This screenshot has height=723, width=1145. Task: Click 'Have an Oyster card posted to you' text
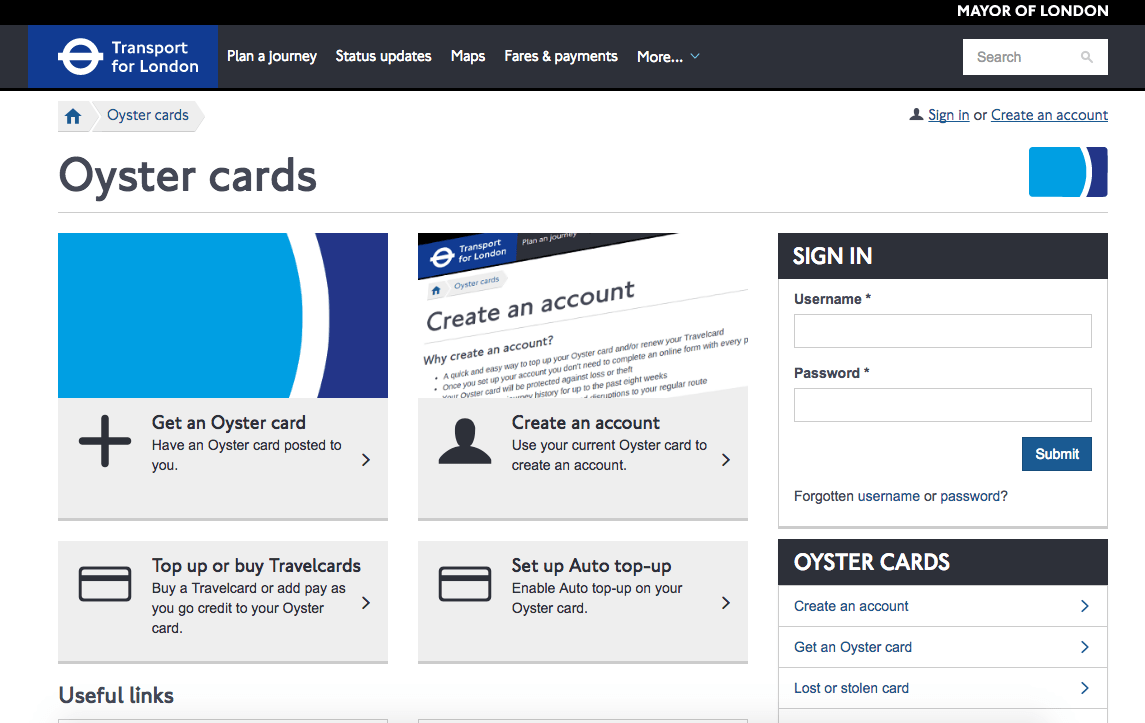[246, 455]
